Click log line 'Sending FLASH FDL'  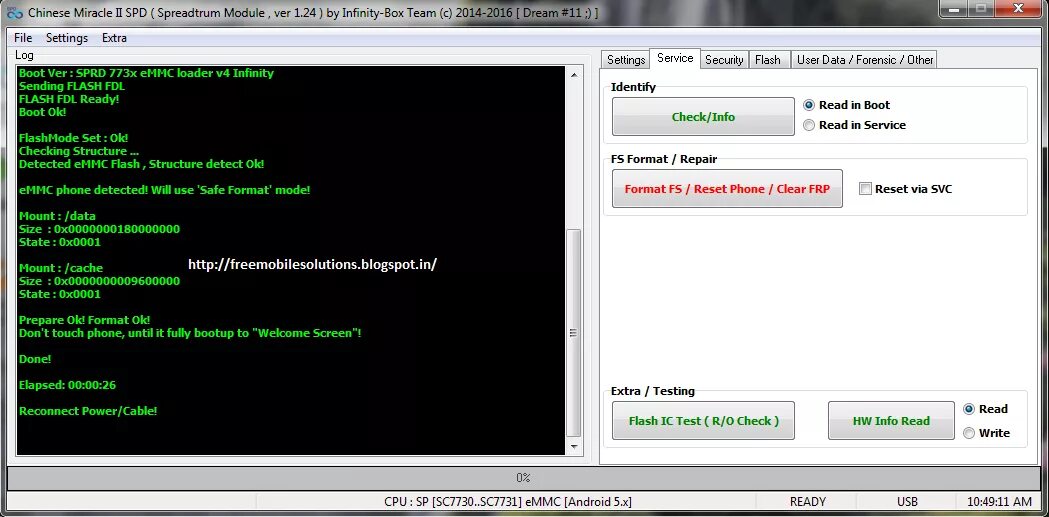pos(72,86)
